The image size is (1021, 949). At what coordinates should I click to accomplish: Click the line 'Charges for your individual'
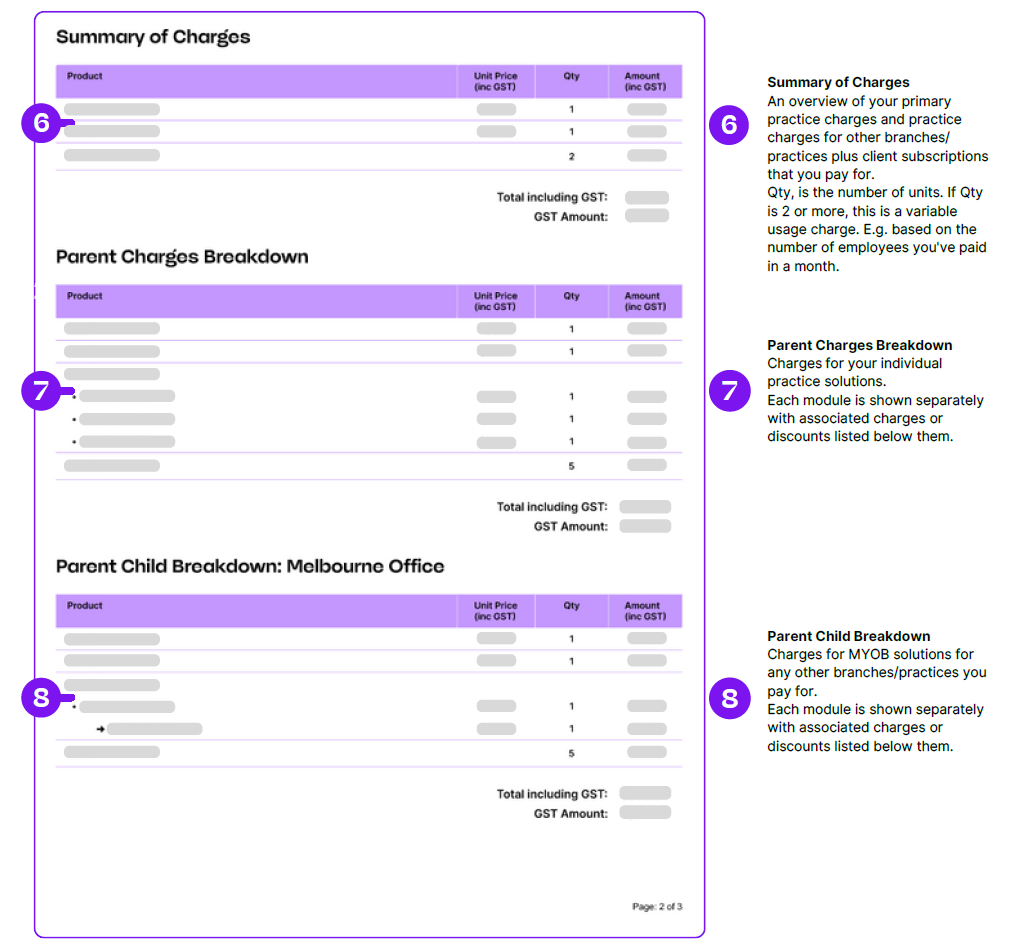(x=854, y=363)
